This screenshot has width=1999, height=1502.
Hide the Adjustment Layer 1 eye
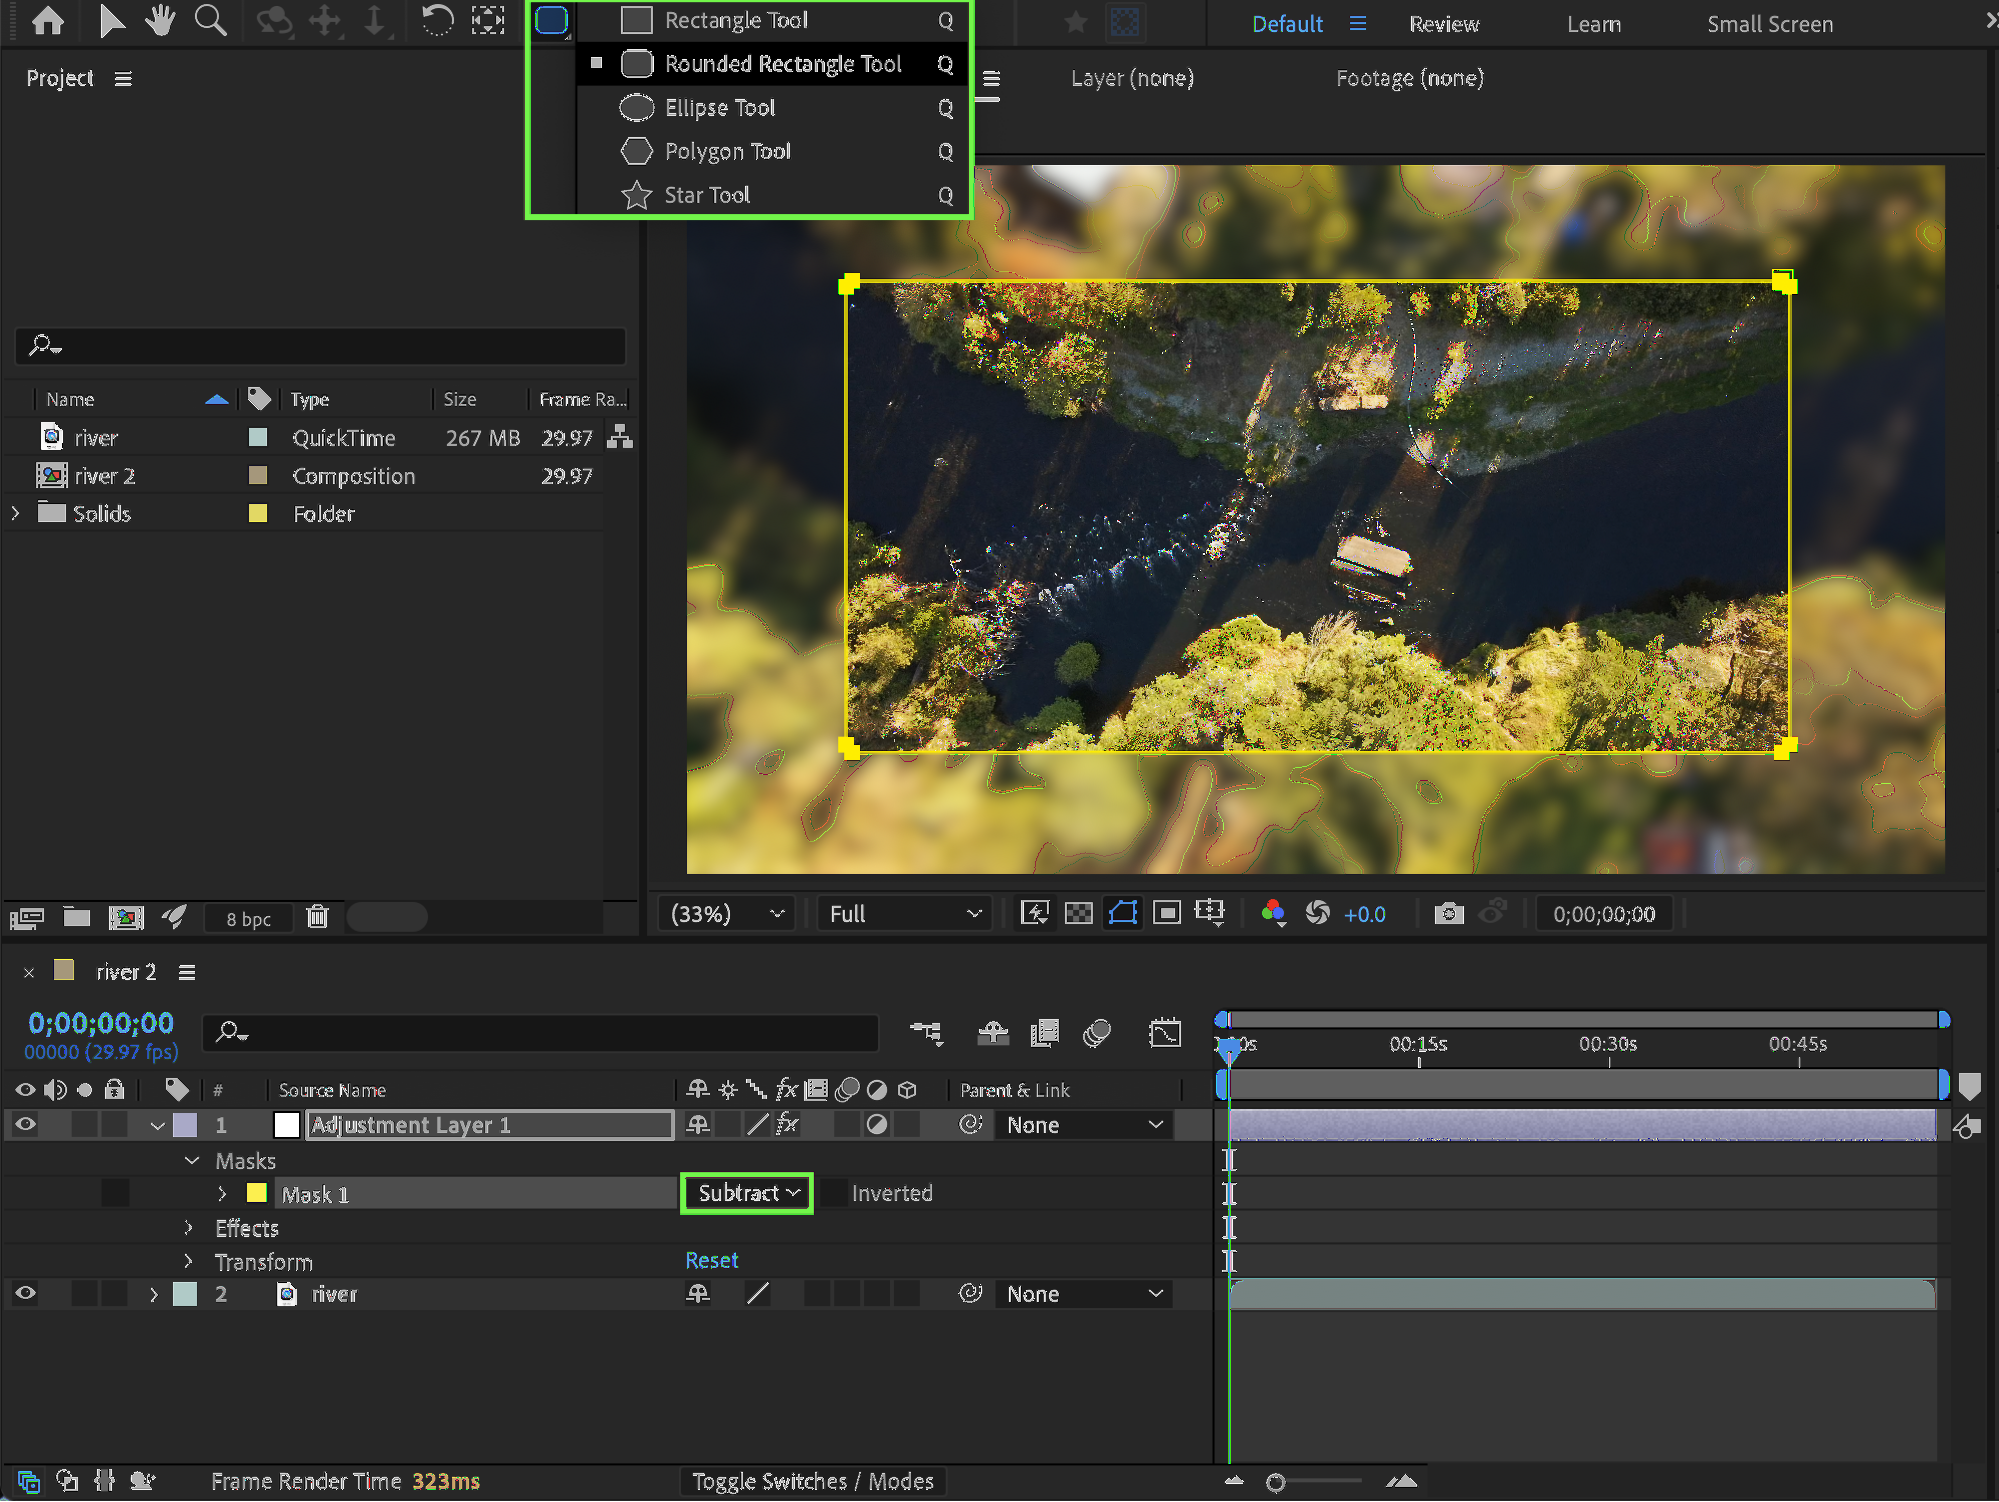click(25, 1125)
